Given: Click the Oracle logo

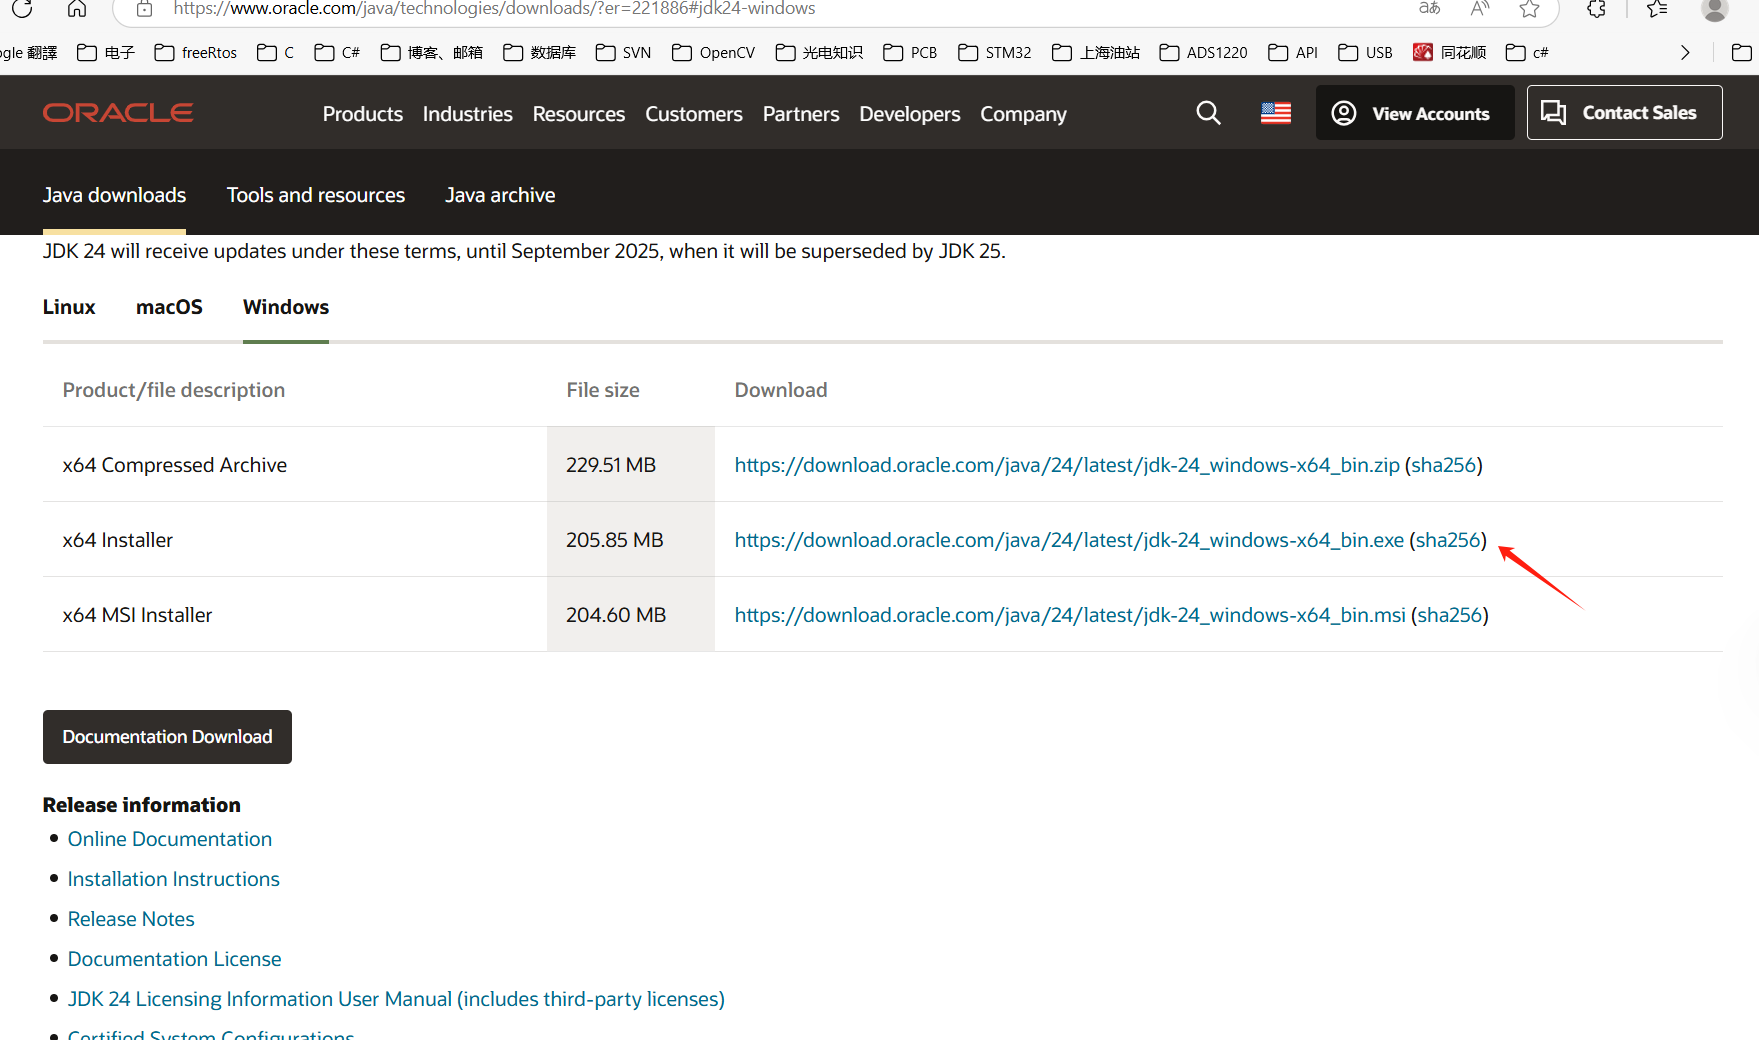Looking at the screenshot, I should 118,113.
